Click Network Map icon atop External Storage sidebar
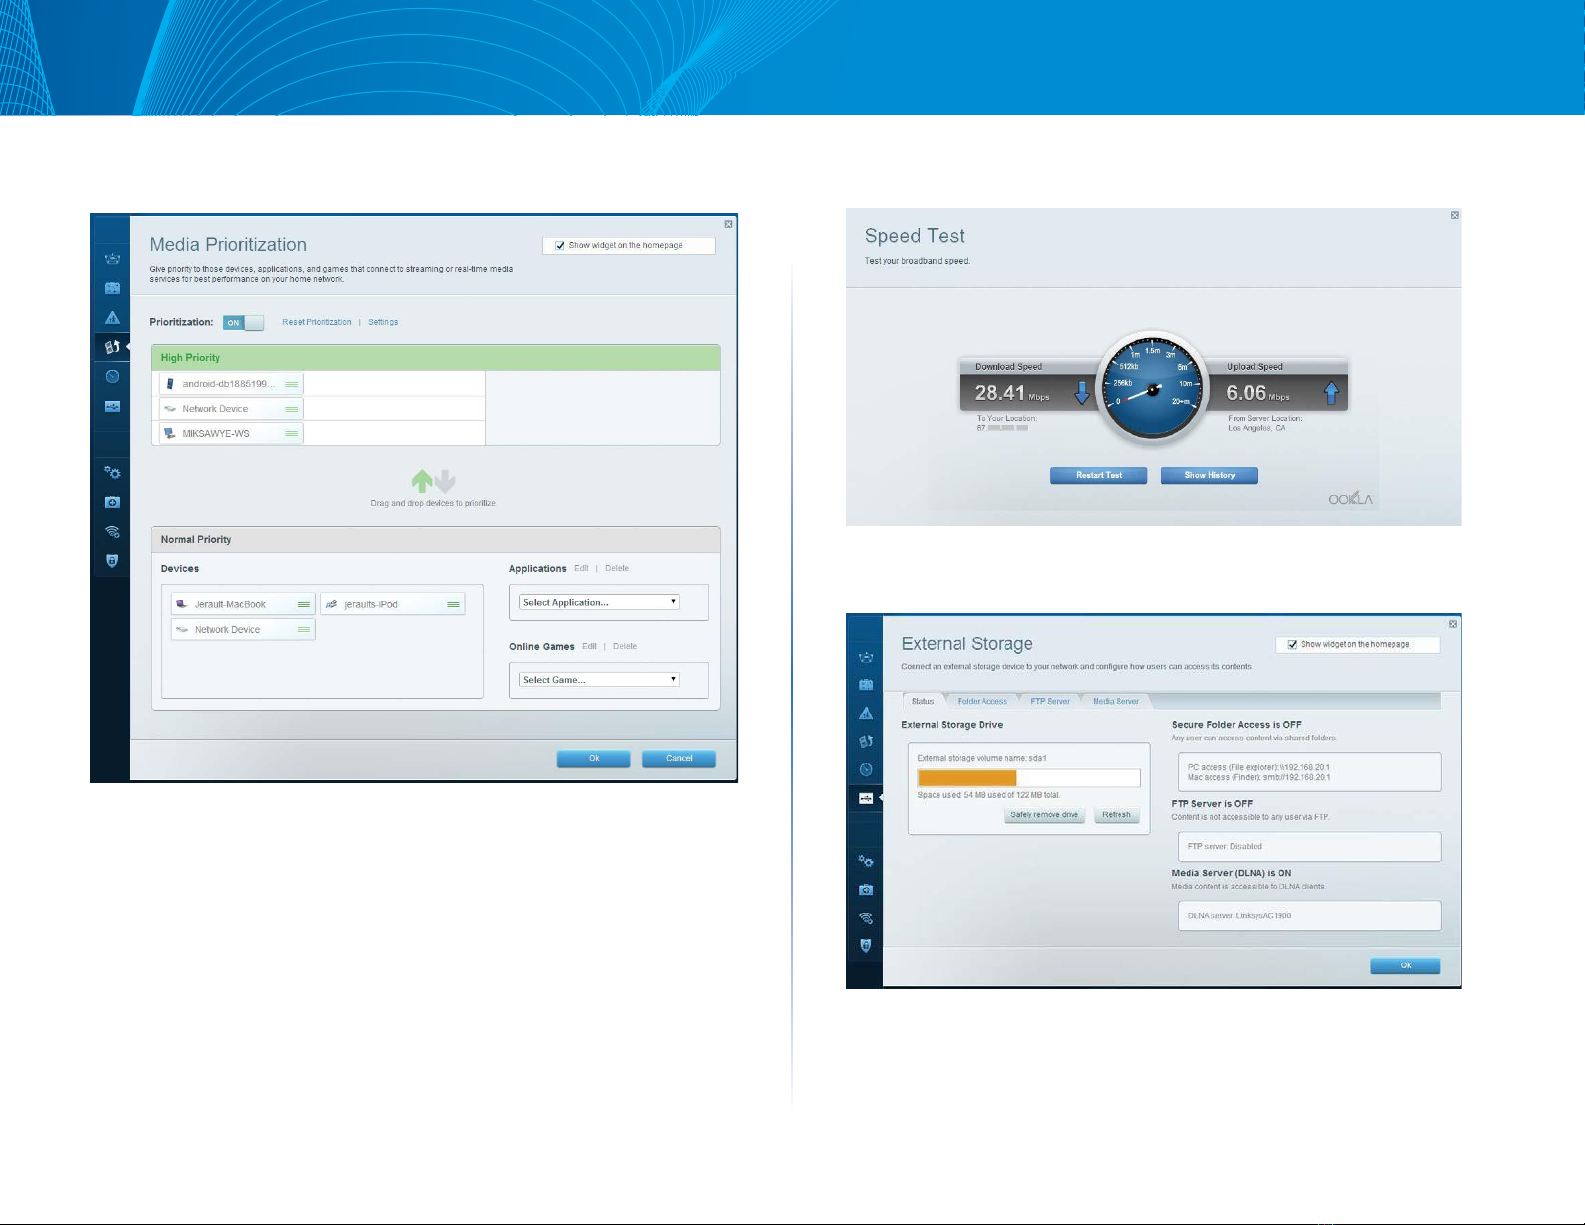This screenshot has height=1225, width=1585. (x=866, y=657)
